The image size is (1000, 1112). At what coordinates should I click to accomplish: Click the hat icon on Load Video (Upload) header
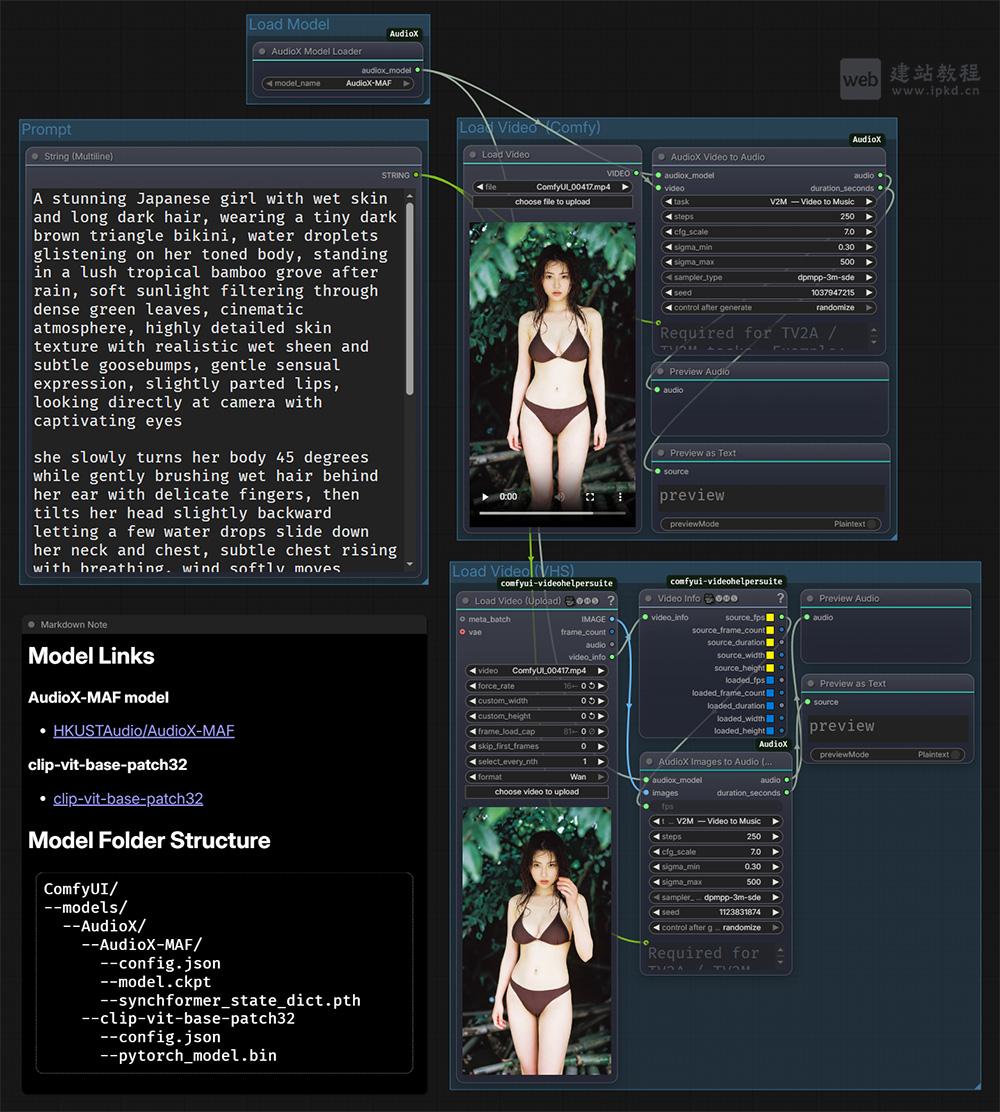[570, 600]
